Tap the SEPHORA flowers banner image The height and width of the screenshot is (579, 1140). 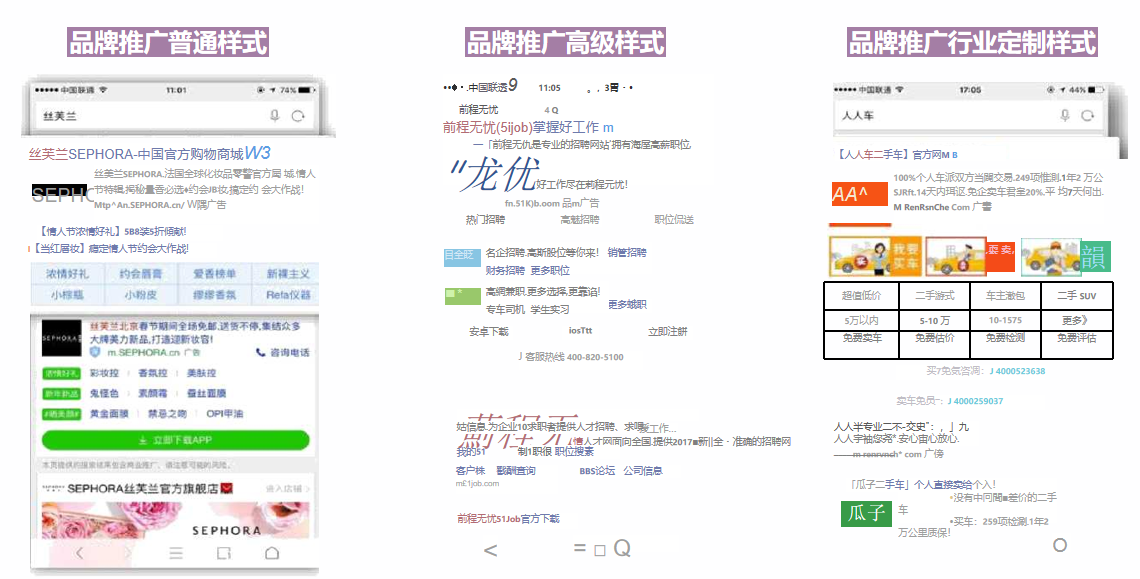175,520
